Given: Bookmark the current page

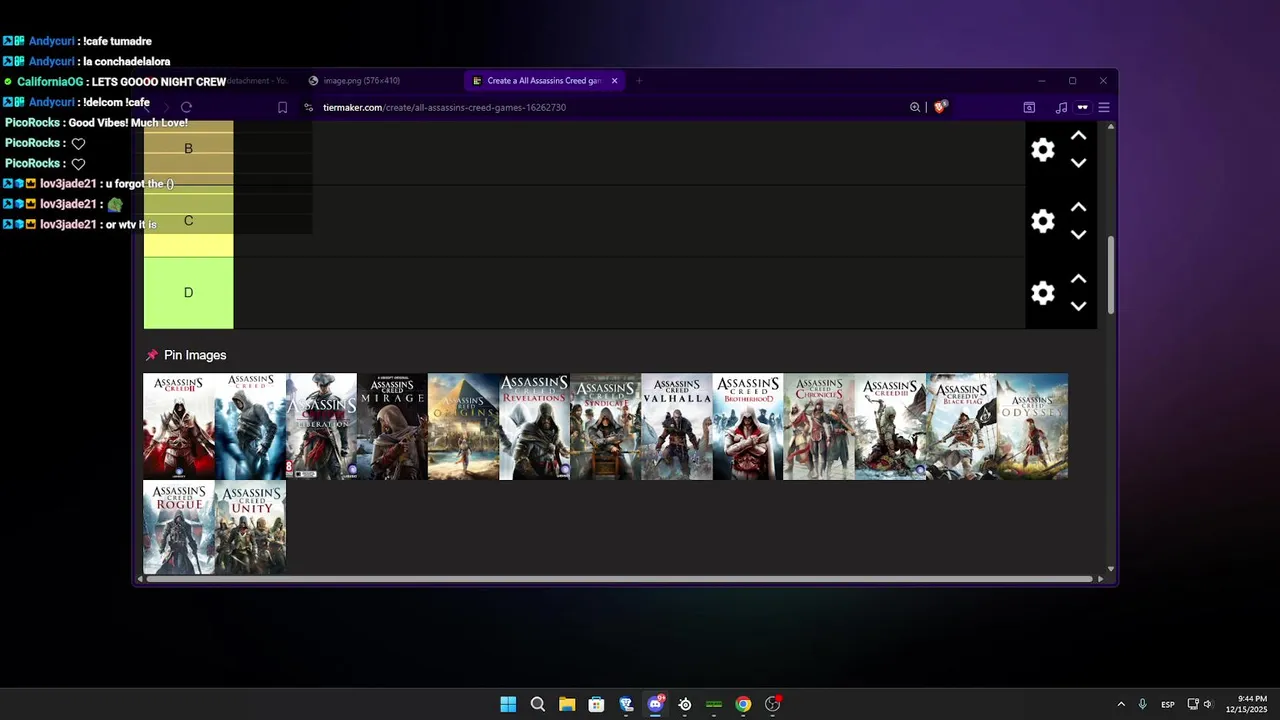Looking at the screenshot, I should [x=282, y=107].
